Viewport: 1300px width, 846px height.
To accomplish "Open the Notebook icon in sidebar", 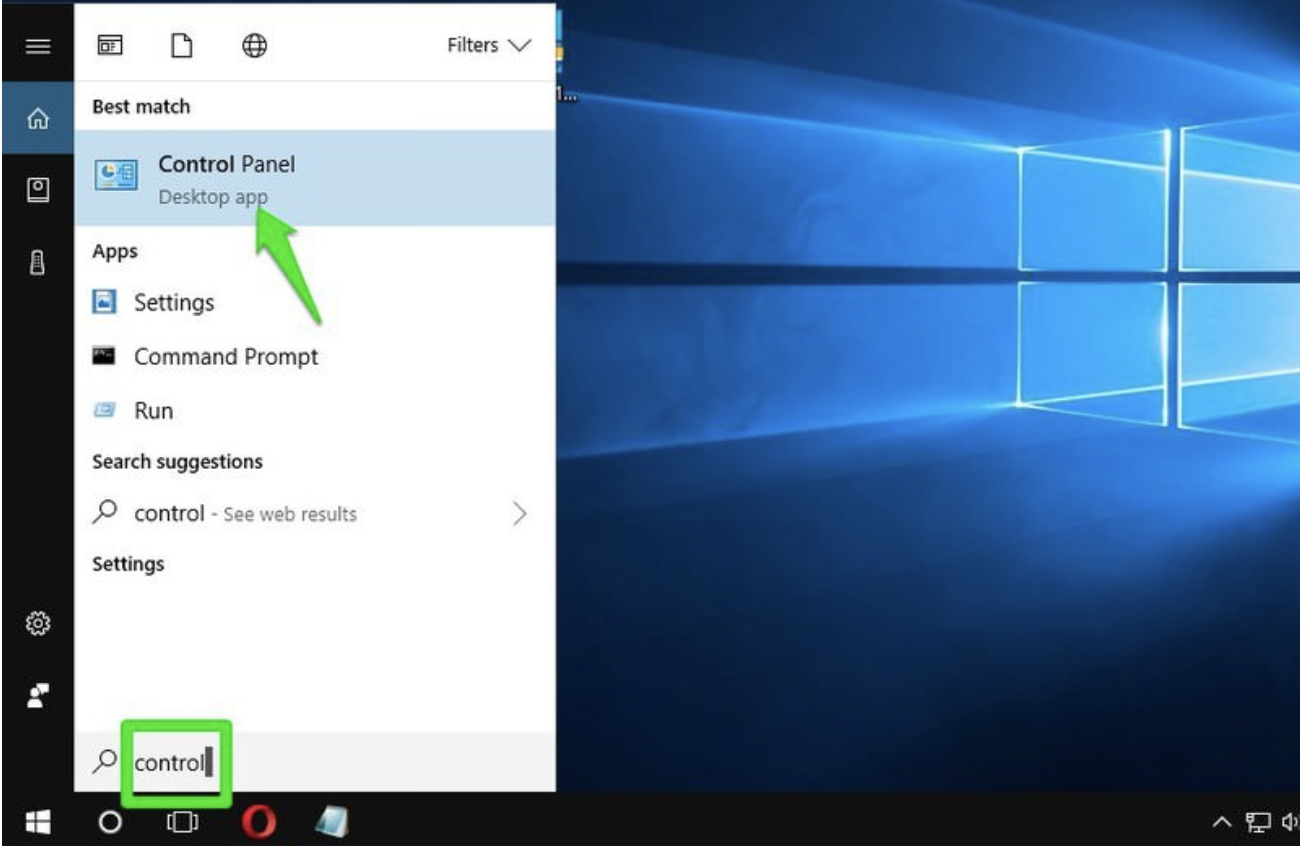I will [x=38, y=190].
